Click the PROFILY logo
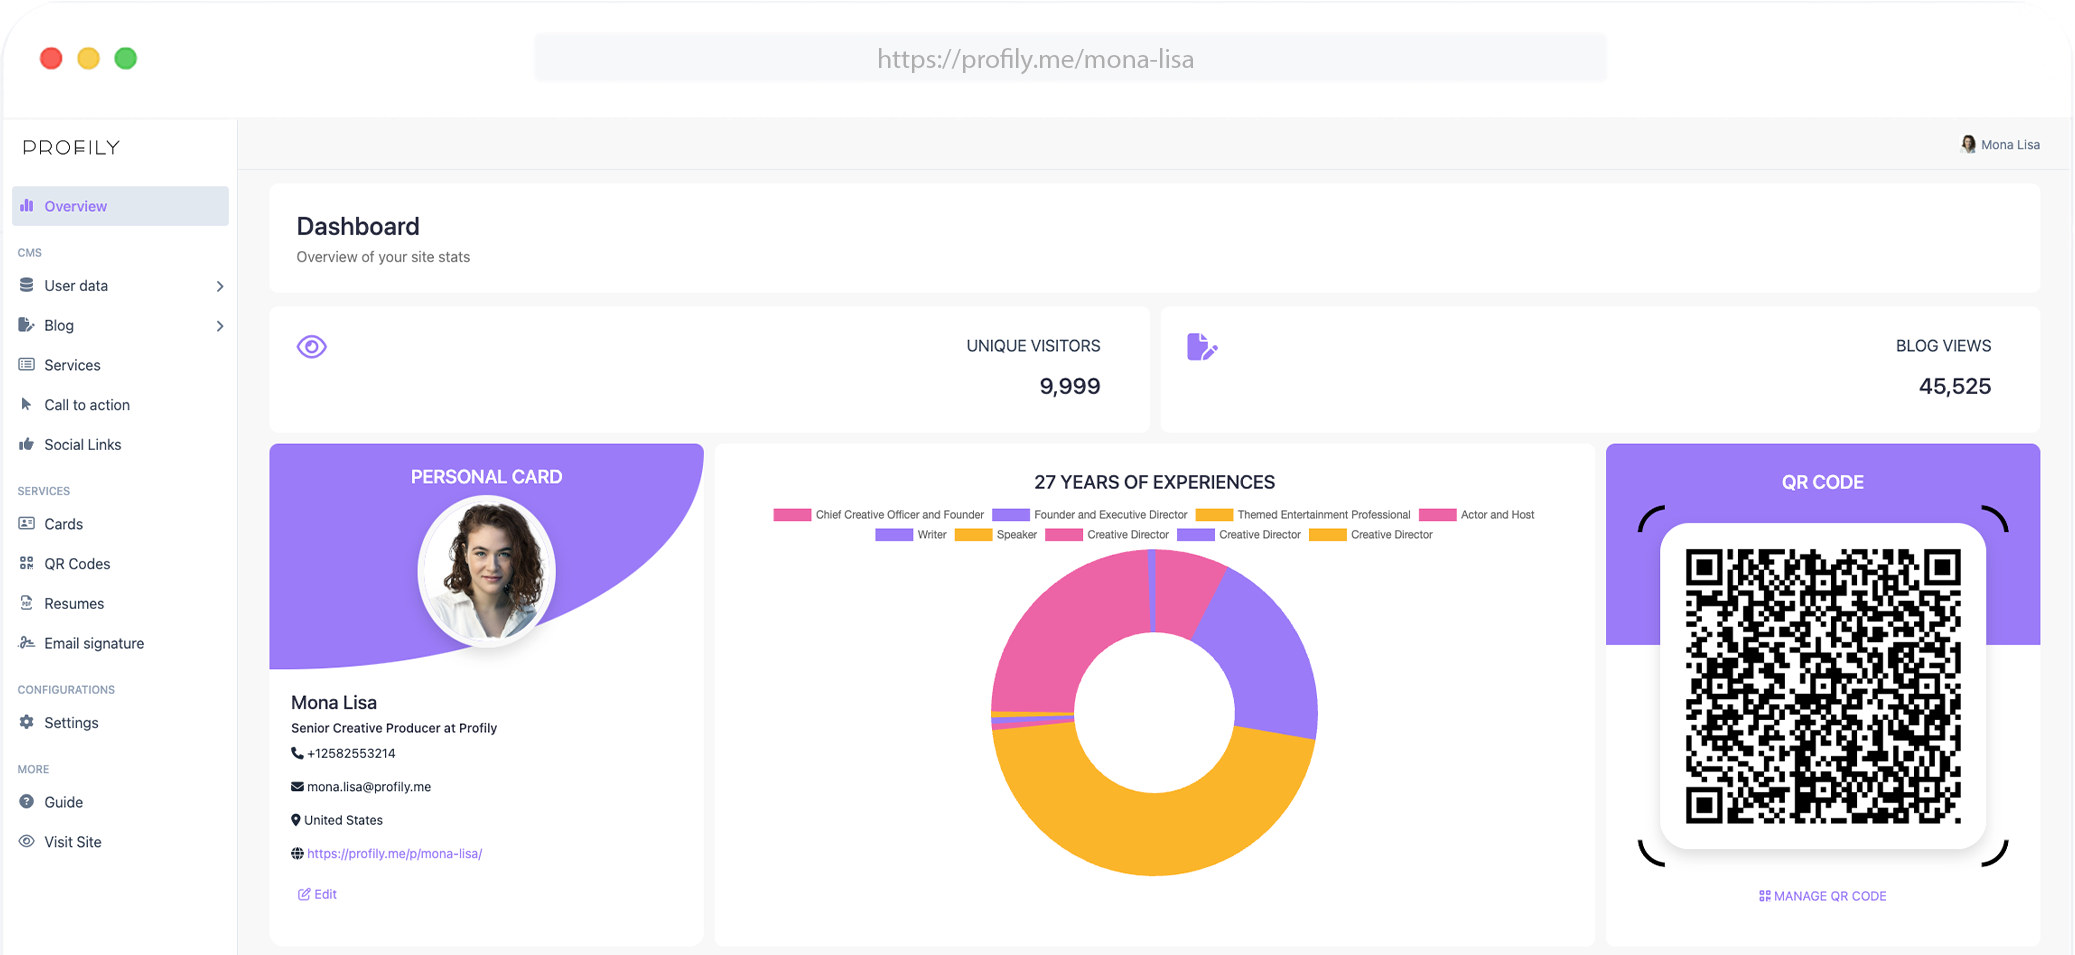2075x955 pixels. [x=72, y=147]
